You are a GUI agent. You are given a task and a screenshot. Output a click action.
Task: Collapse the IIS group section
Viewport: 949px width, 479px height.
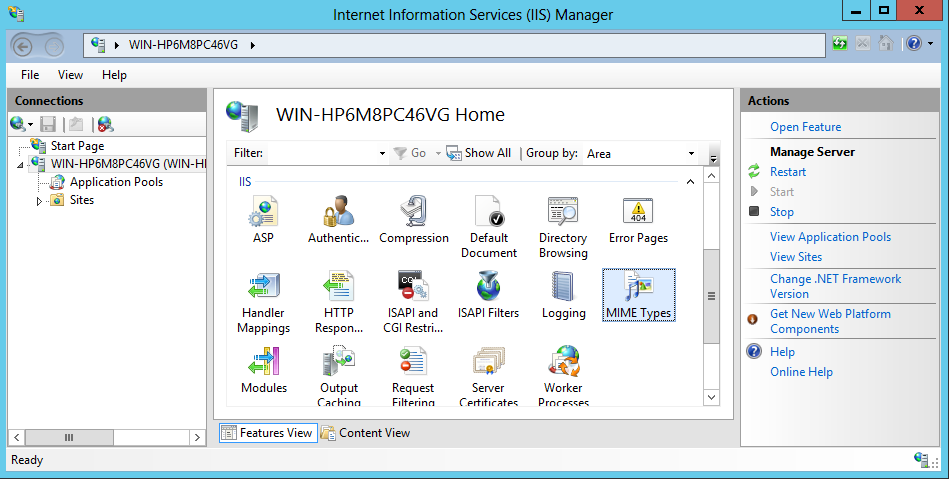coord(690,182)
